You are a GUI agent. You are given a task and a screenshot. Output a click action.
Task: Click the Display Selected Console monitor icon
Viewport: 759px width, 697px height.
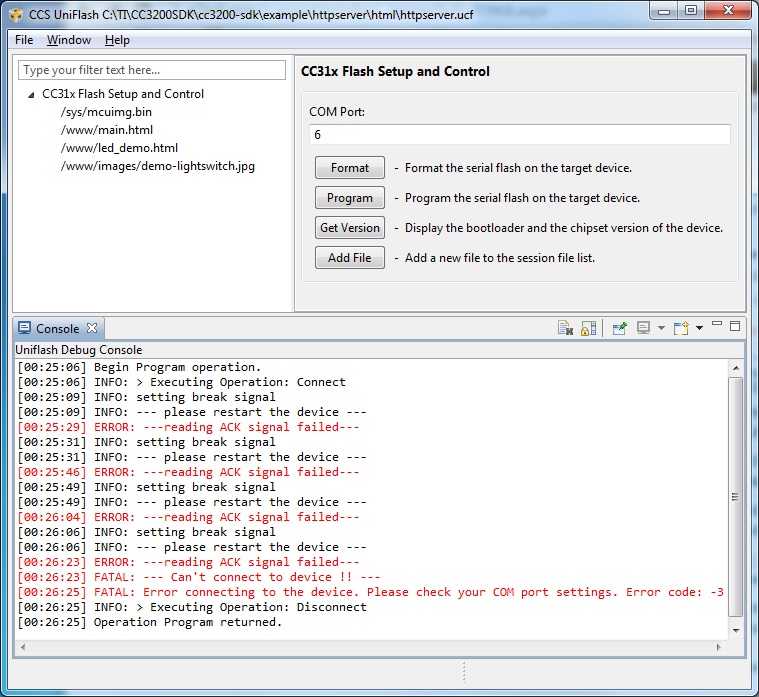coord(643,328)
